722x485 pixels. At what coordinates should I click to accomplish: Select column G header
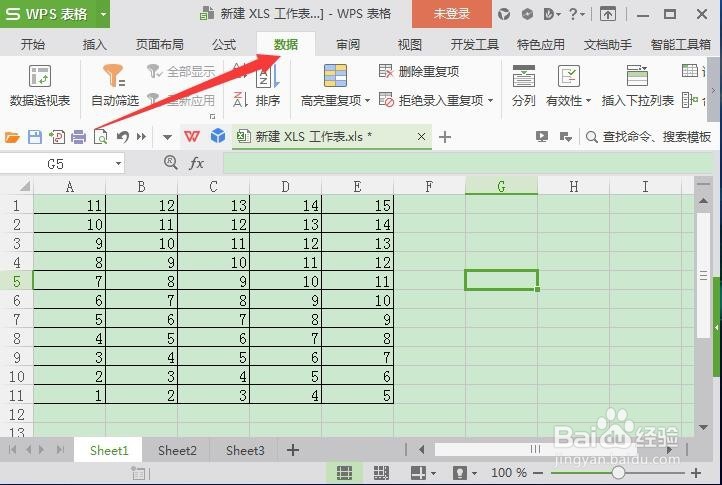501,186
